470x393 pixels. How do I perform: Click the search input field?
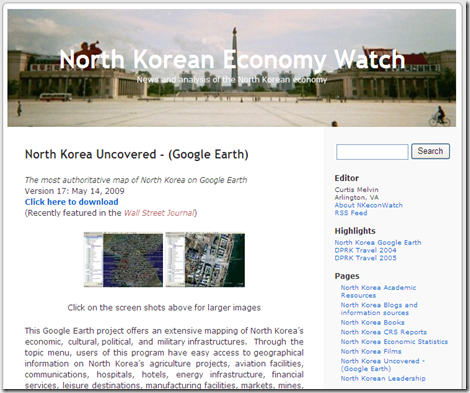[372, 152]
